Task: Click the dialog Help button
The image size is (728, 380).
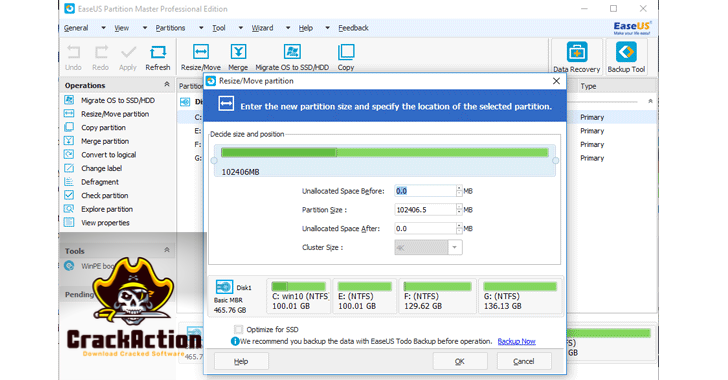Action: [241, 361]
